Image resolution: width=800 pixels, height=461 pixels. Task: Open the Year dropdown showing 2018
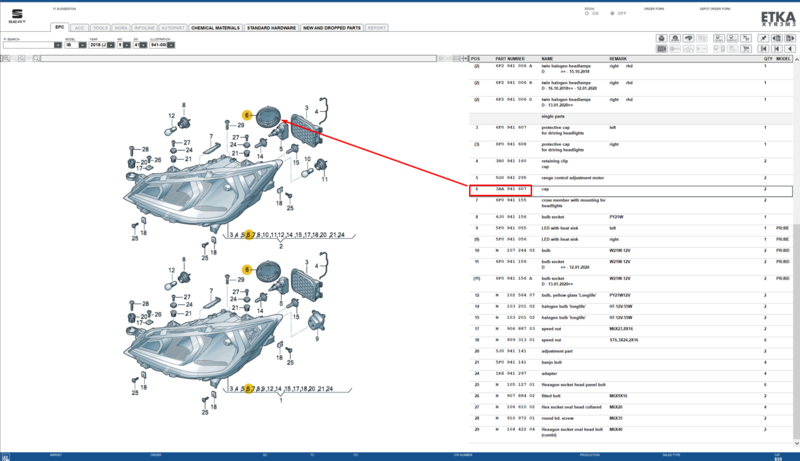111,45
